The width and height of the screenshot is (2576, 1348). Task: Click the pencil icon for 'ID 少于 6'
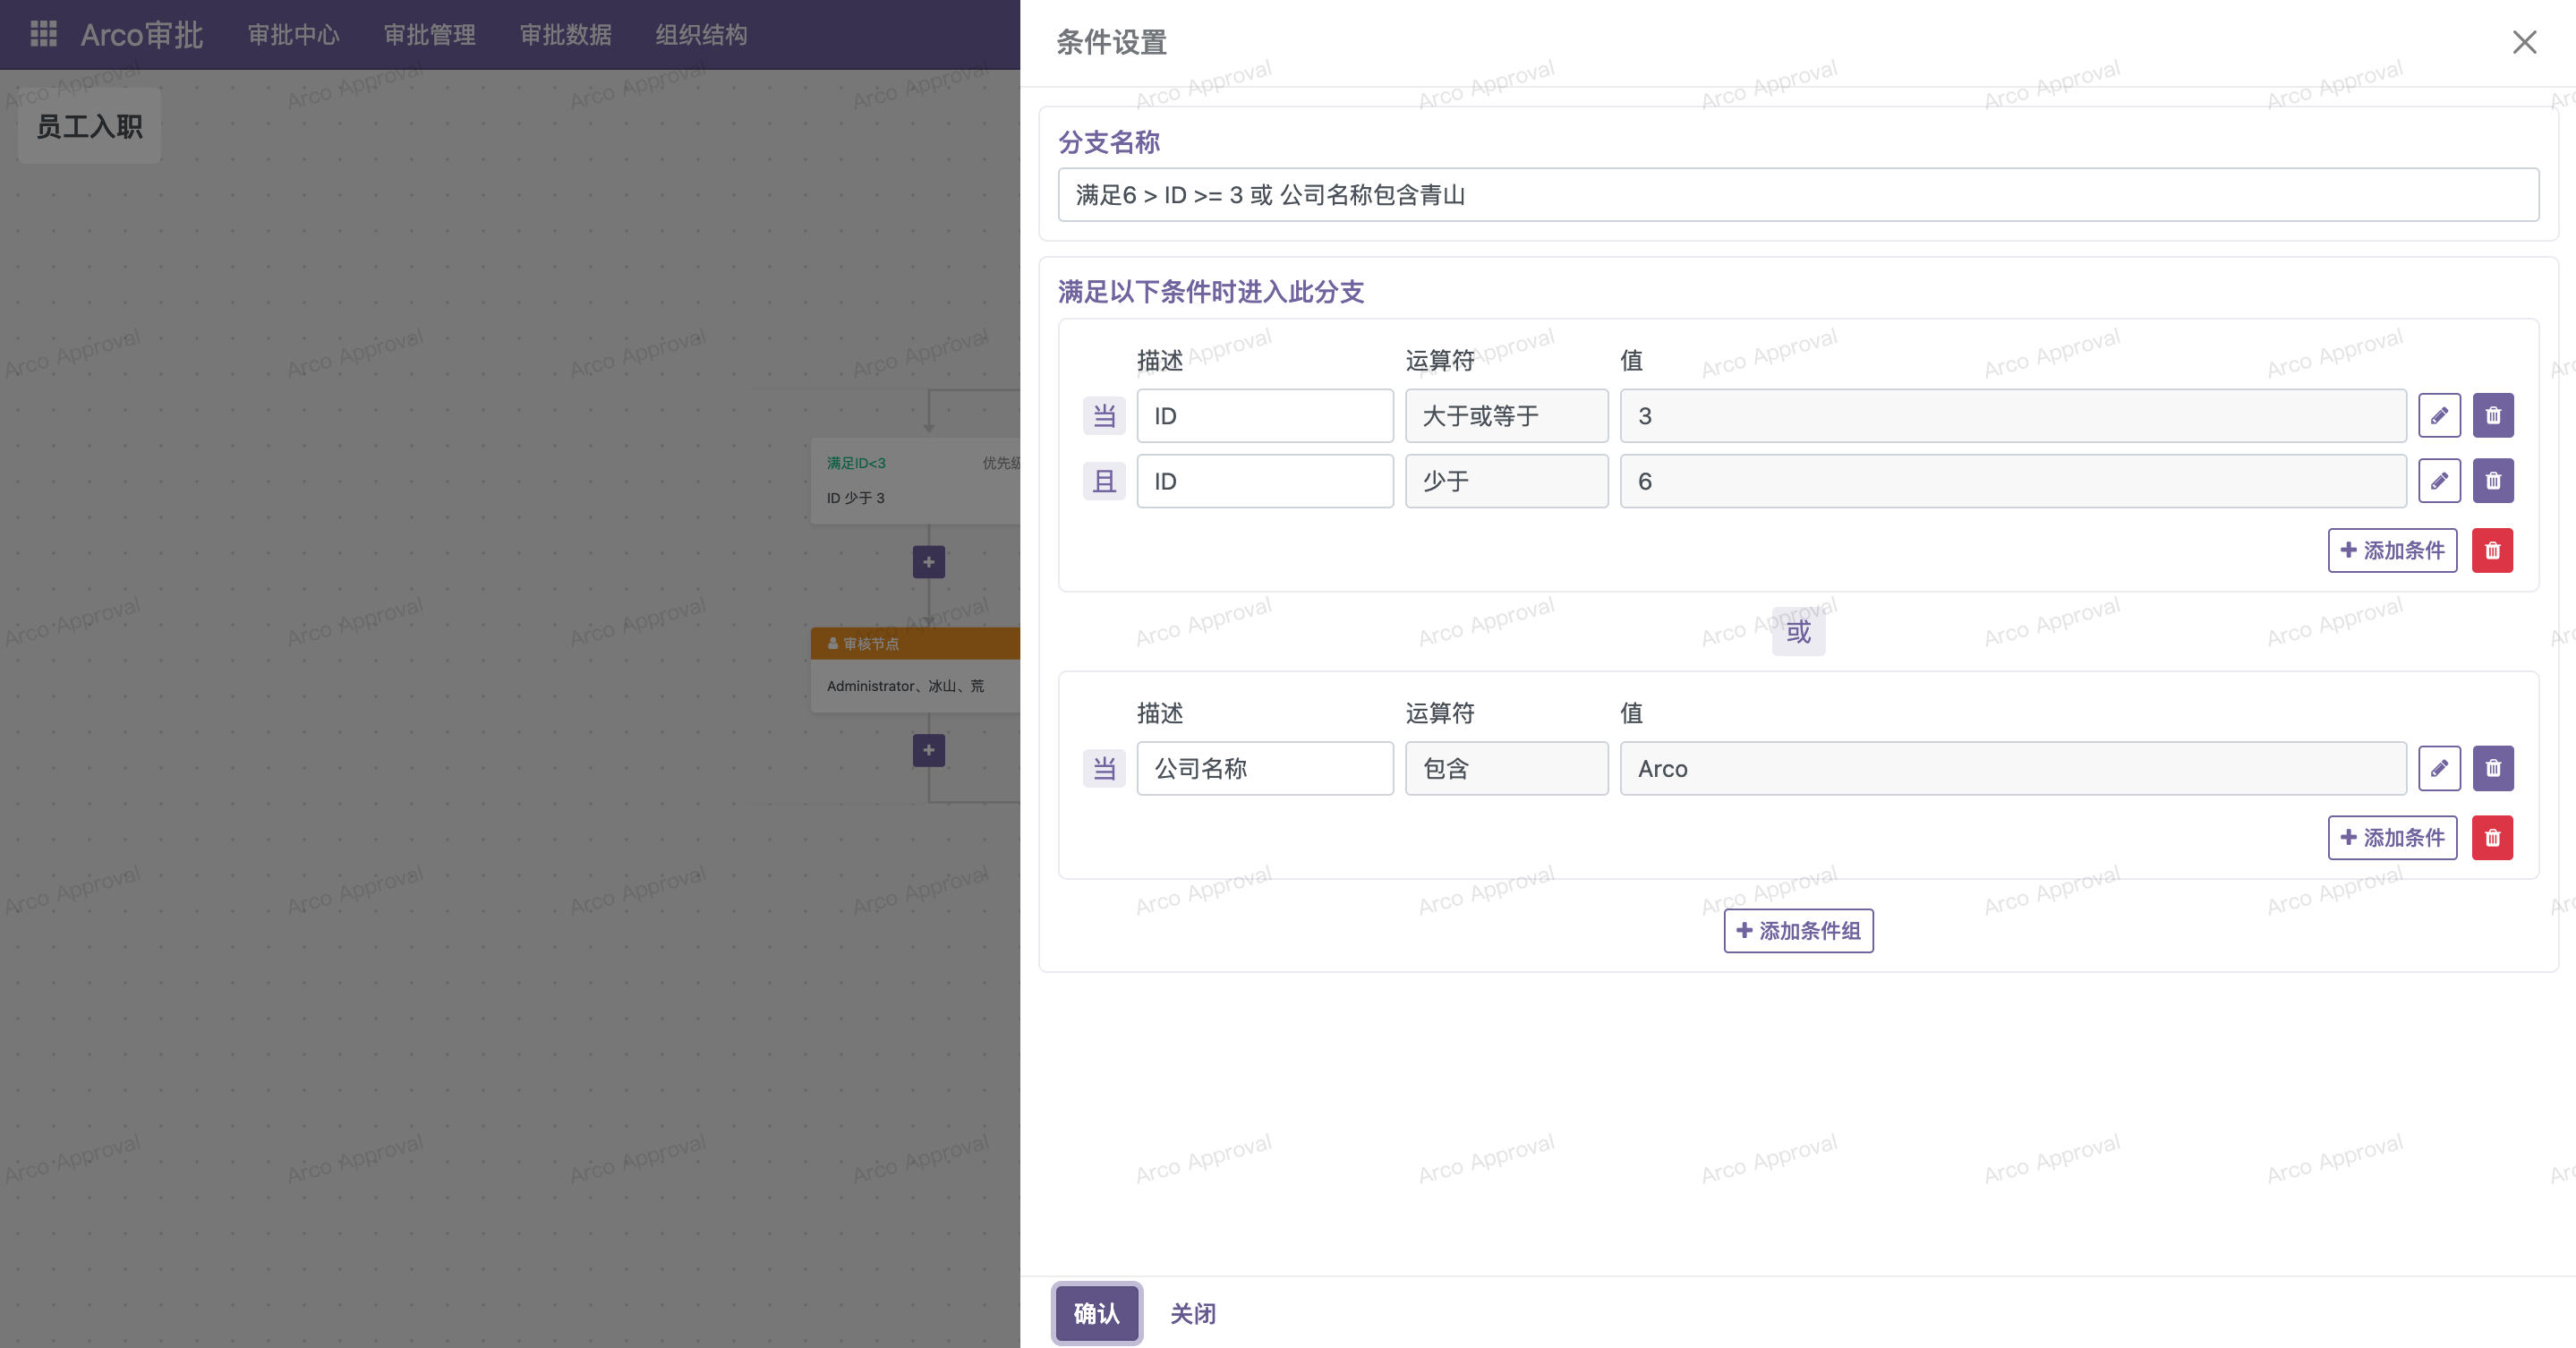click(2439, 481)
